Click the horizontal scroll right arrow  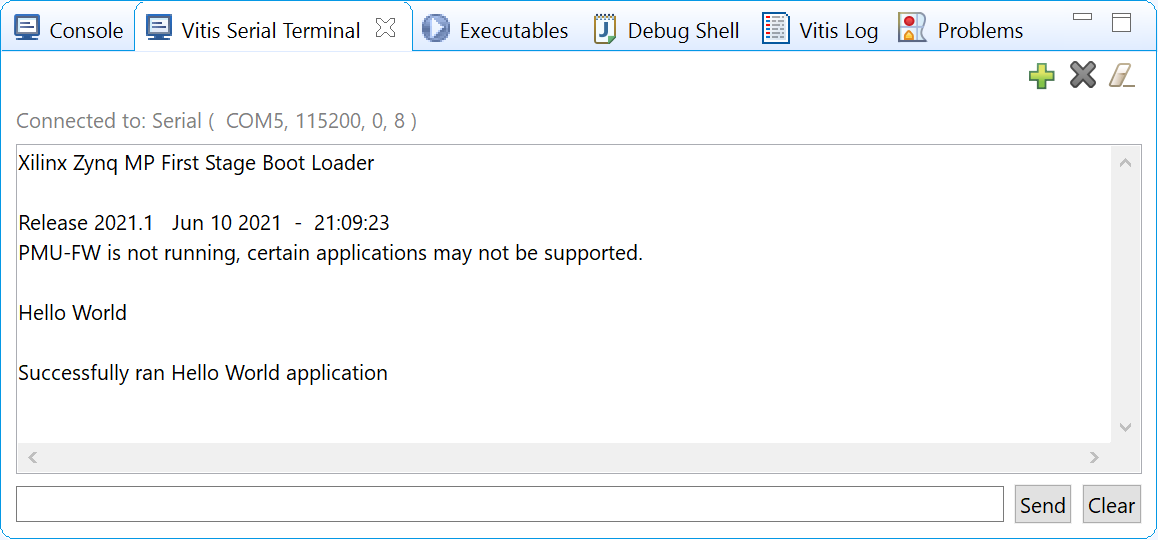click(x=1094, y=458)
